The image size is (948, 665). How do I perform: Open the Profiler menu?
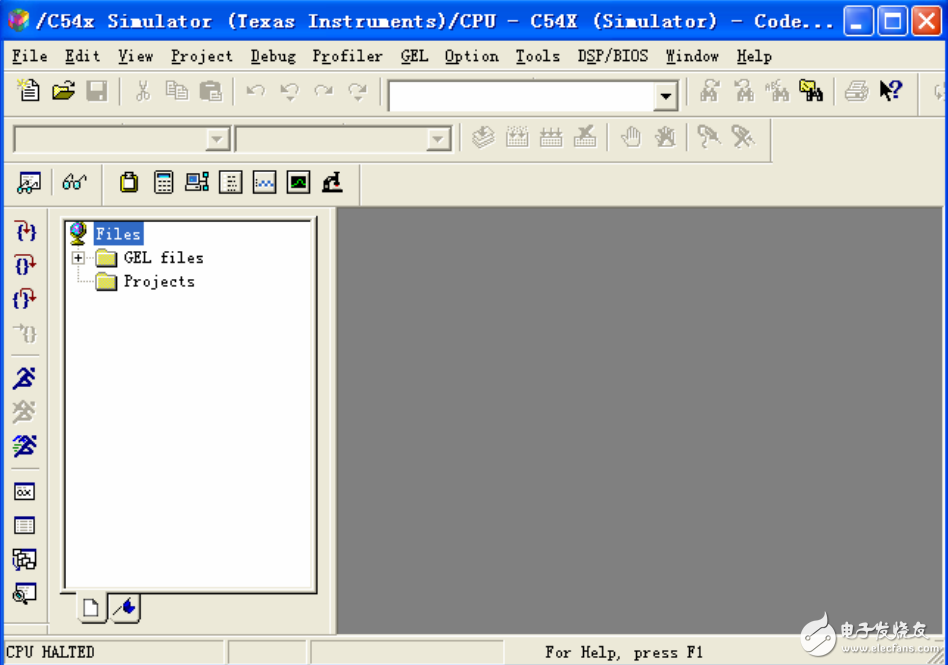tap(347, 56)
